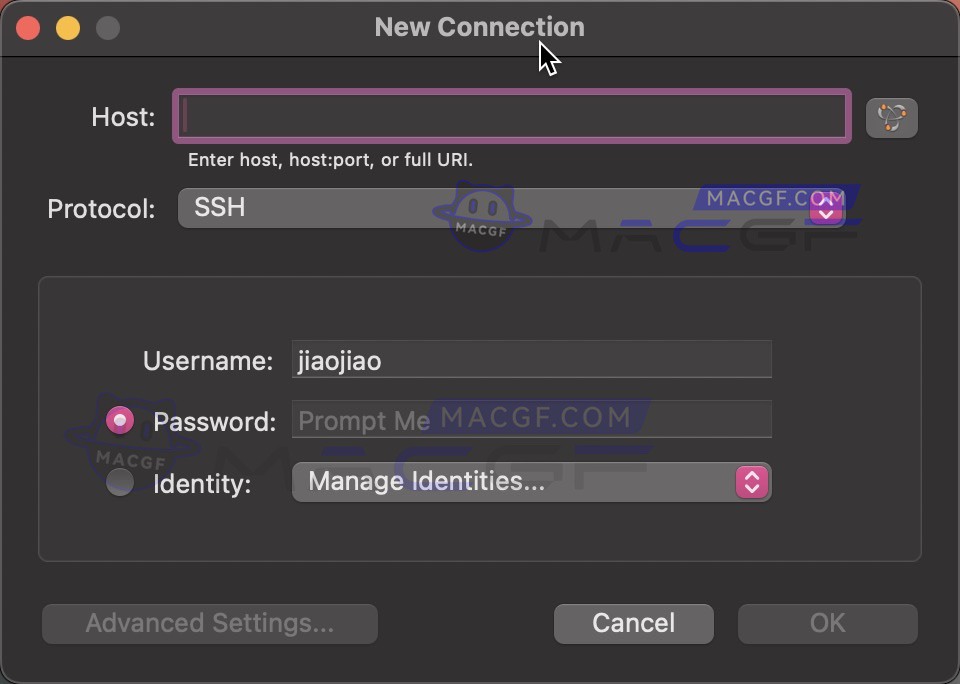
Task: Click the Username field showing jiaojiao
Action: point(531,360)
